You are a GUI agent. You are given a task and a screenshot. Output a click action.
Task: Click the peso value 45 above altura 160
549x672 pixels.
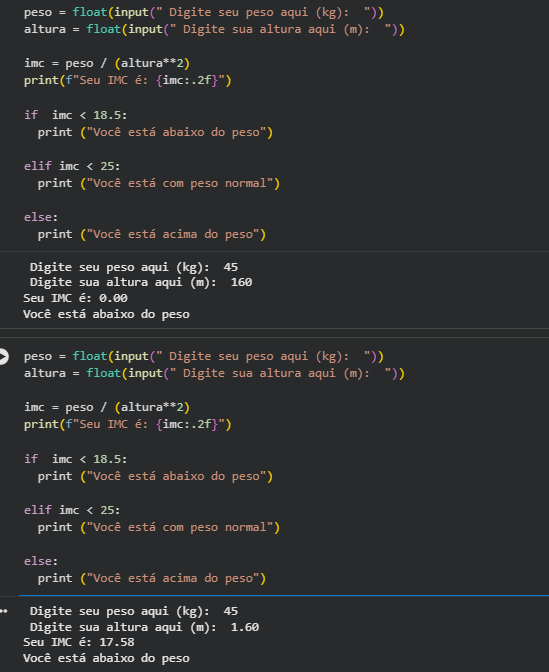pyautogui.click(x=231, y=267)
